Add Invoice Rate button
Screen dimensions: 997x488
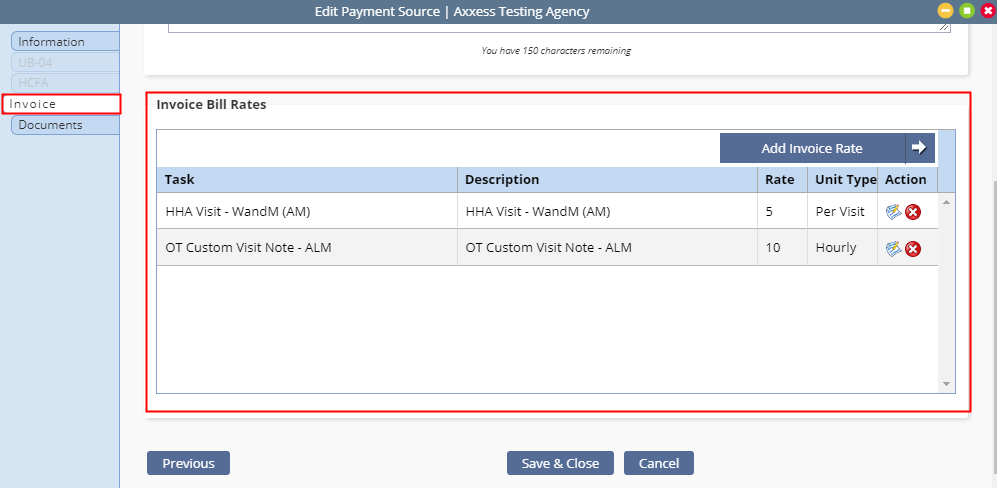[812, 148]
